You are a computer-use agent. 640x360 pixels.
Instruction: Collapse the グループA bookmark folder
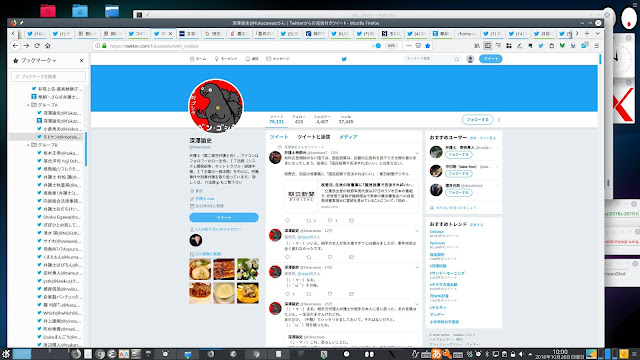pyautogui.click(x=28, y=105)
